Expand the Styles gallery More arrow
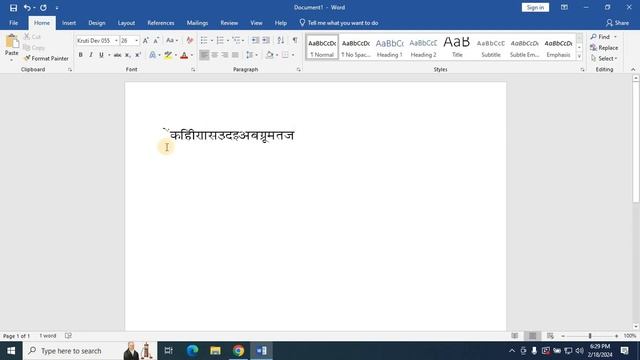The width and height of the screenshot is (640, 360). [579, 57]
